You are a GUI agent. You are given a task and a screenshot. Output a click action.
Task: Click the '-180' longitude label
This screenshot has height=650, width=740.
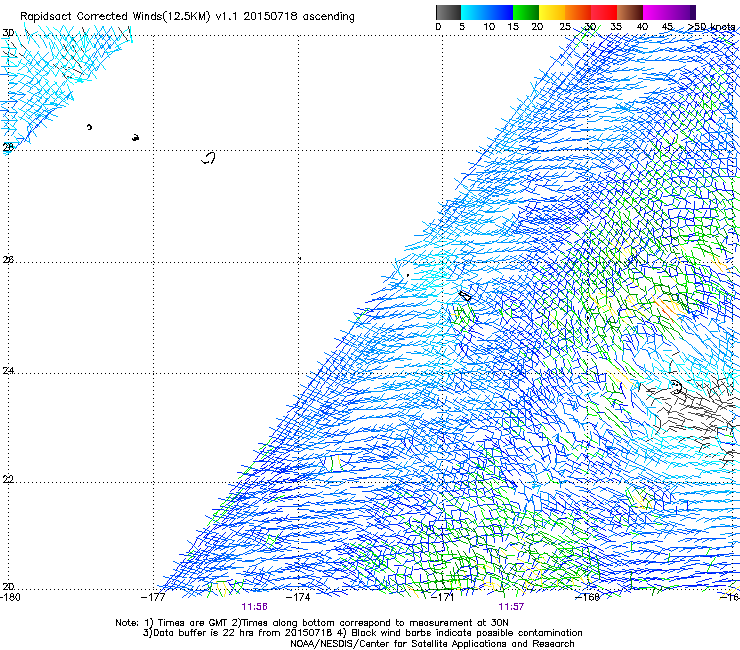[x=10, y=597]
